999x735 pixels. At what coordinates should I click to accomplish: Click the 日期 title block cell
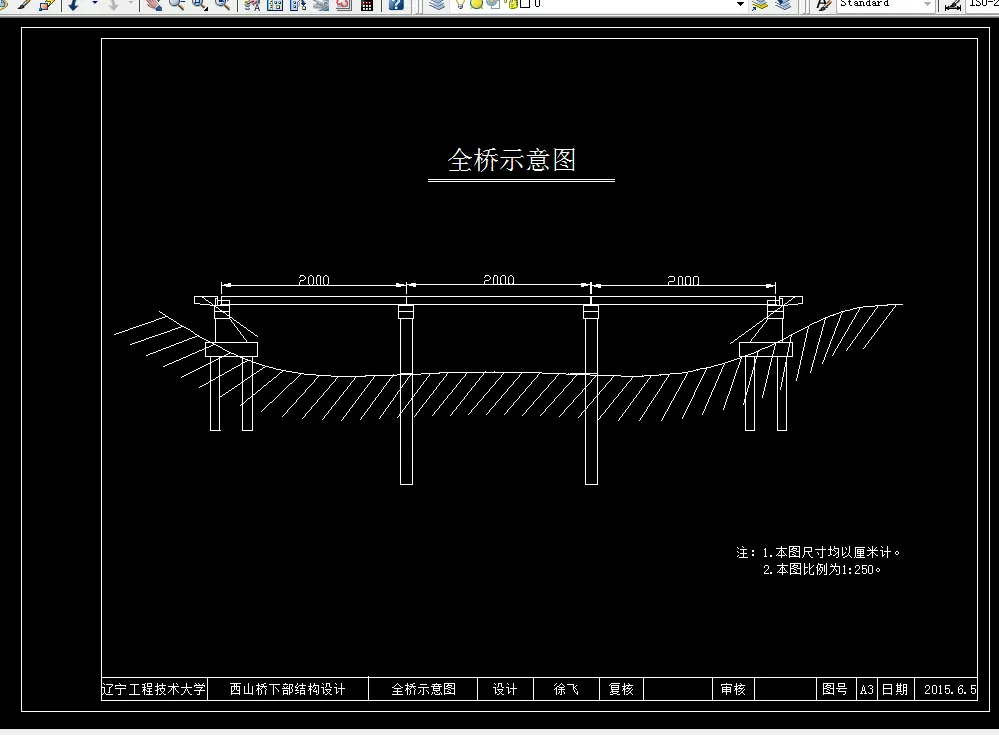pyautogui.click(x=895, y=689)
